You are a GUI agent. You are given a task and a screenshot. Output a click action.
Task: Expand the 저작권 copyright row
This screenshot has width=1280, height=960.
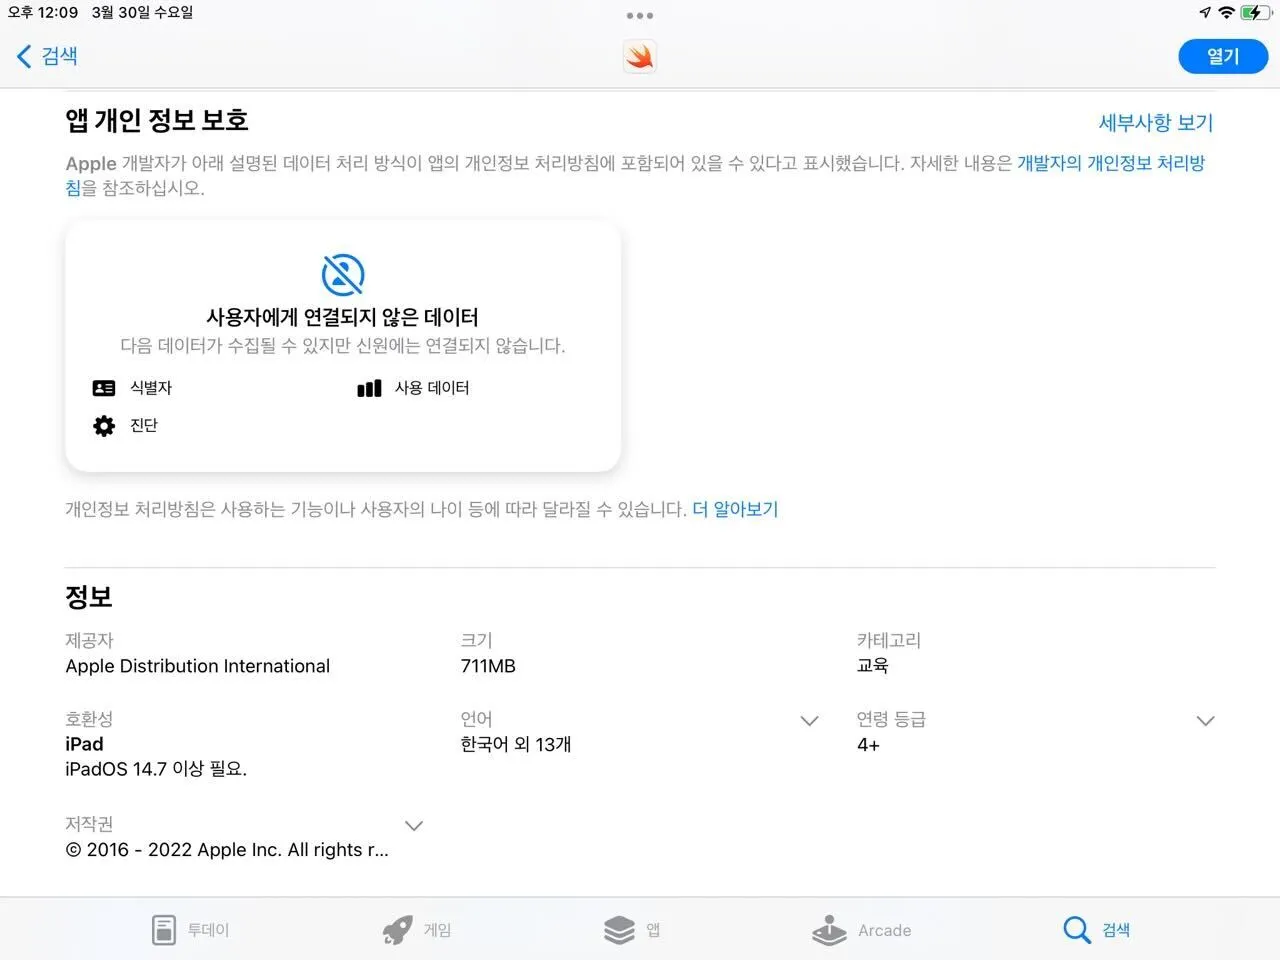pos(414,825)
